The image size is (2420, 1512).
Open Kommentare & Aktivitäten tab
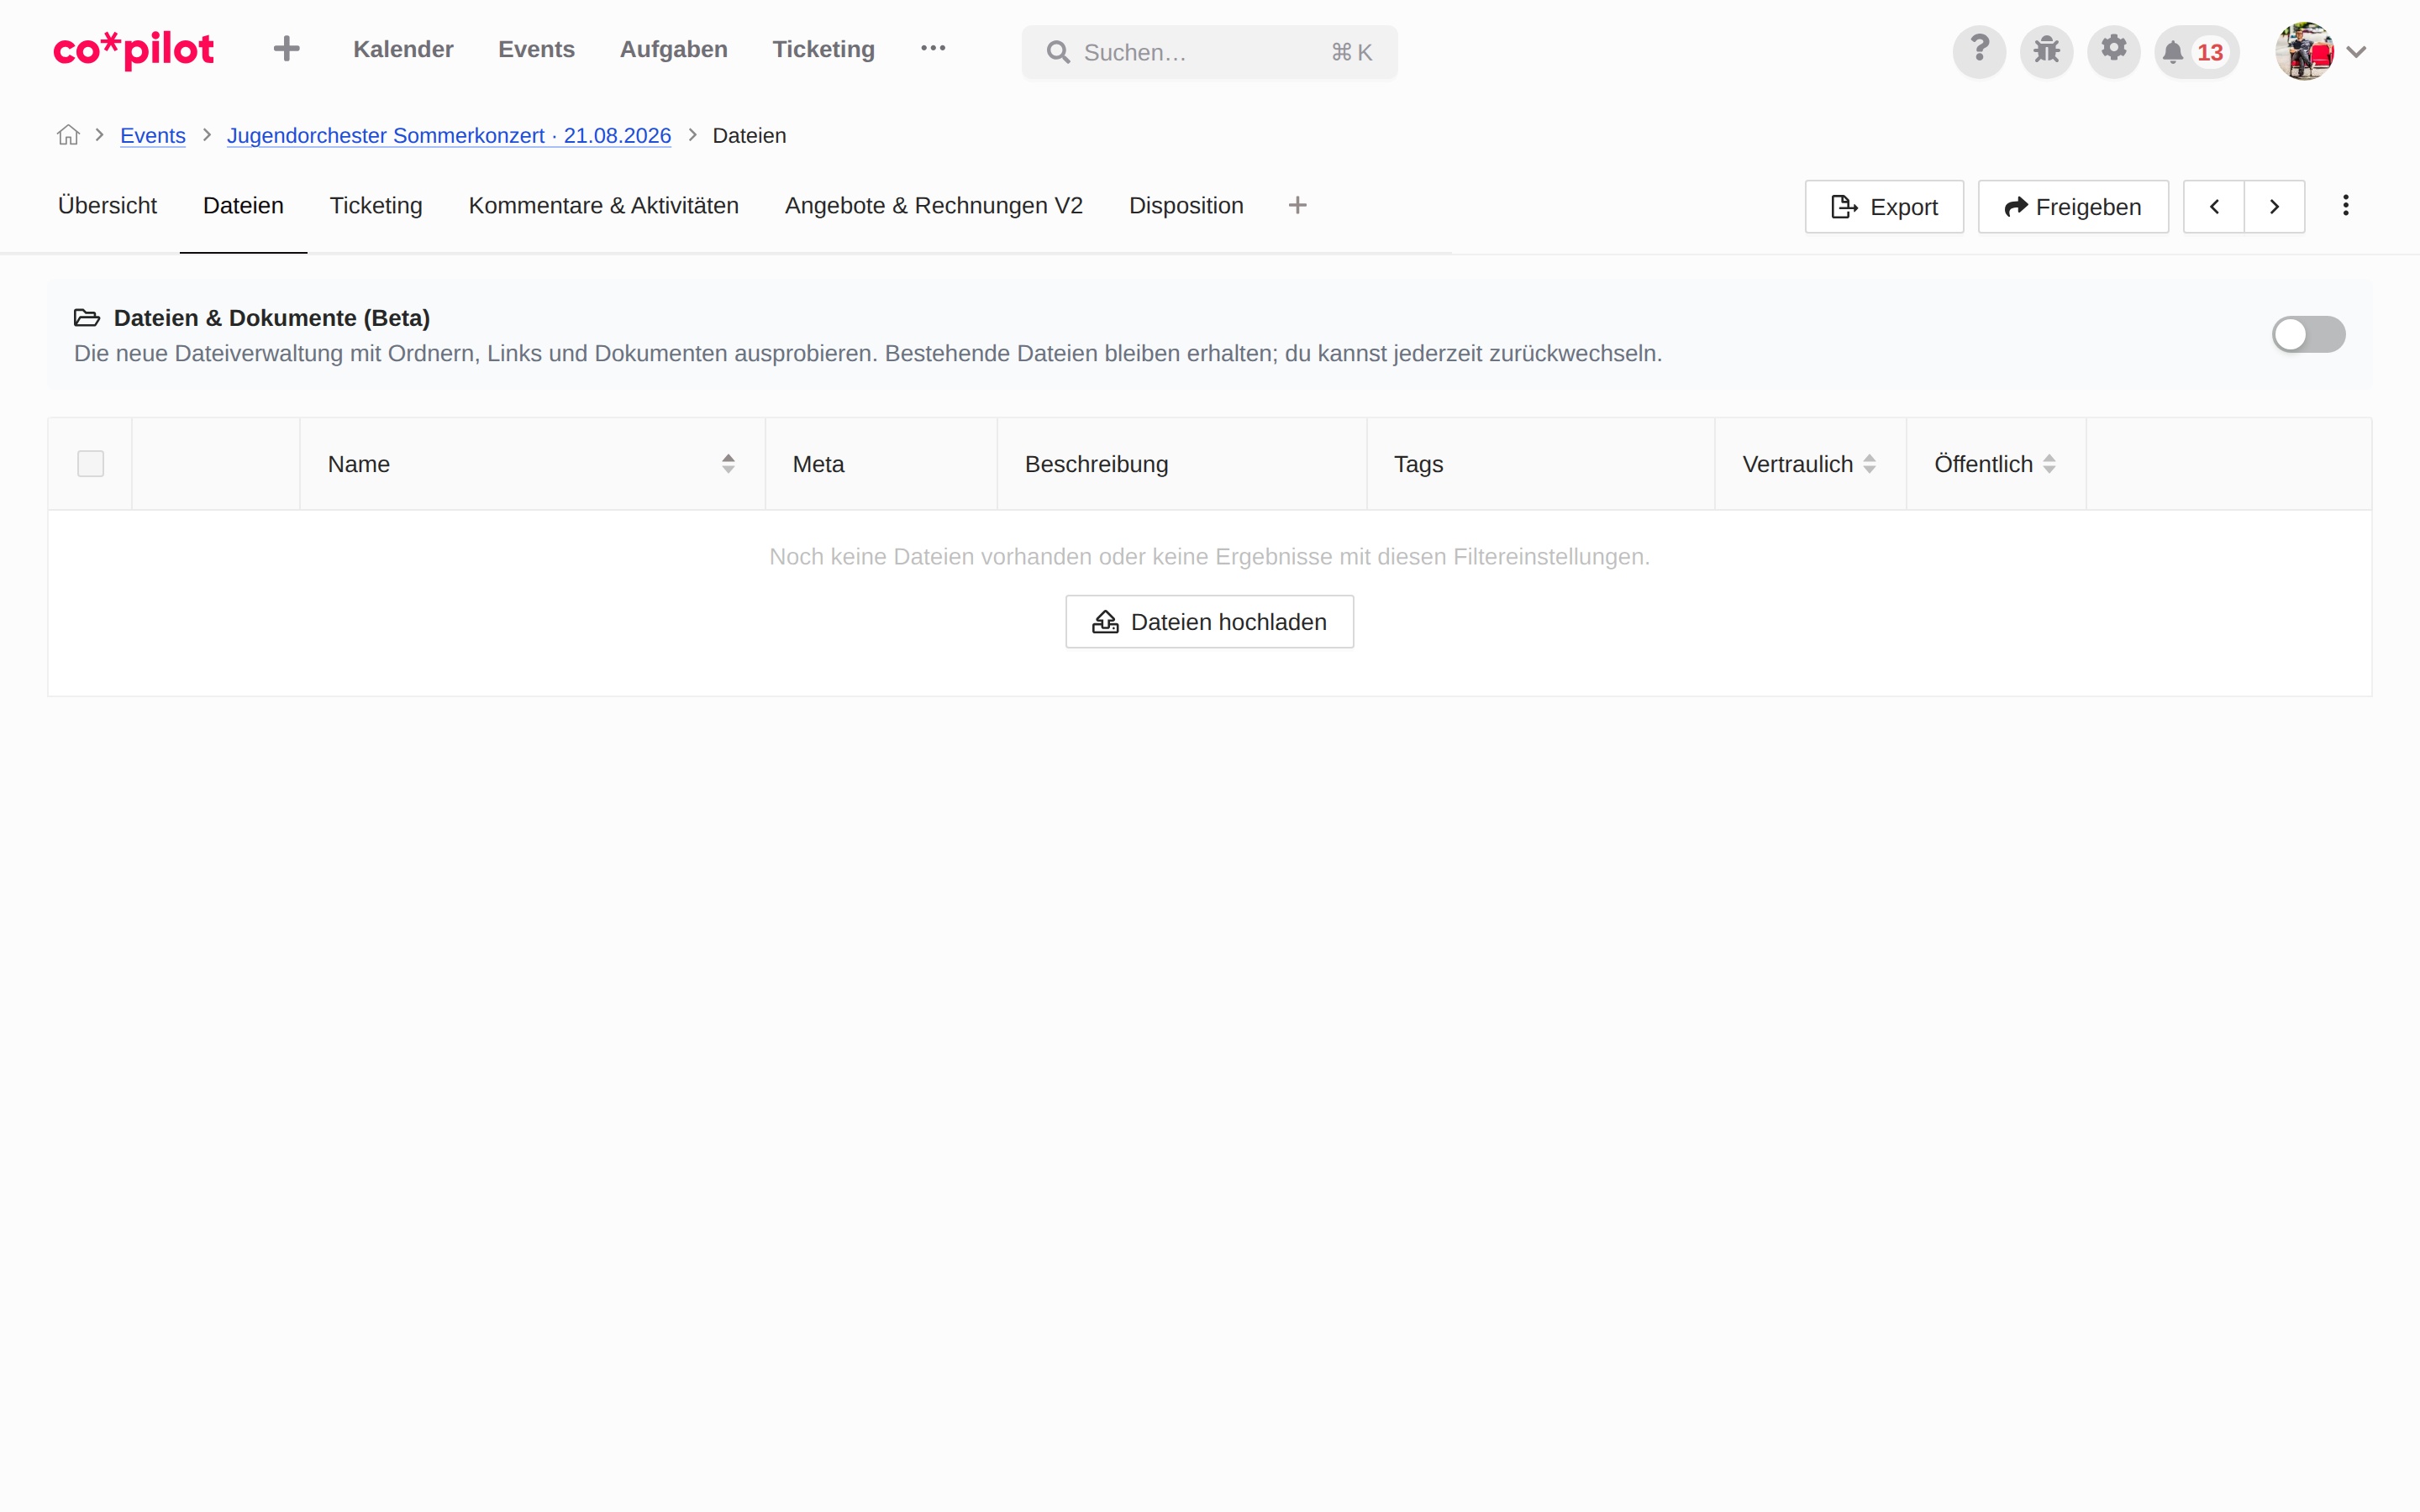click(603, 206)
